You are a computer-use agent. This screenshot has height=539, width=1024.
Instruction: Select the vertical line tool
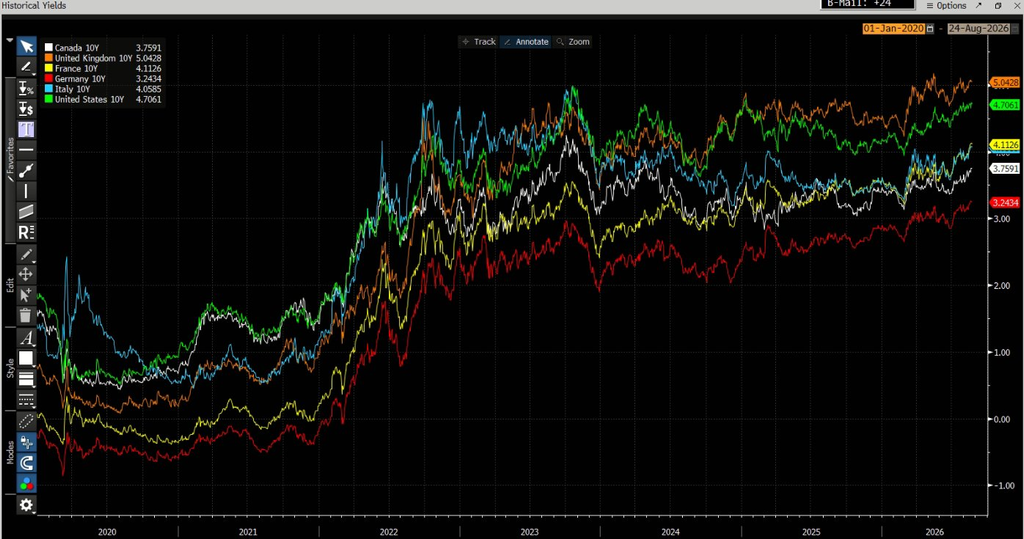click(26, 191)
